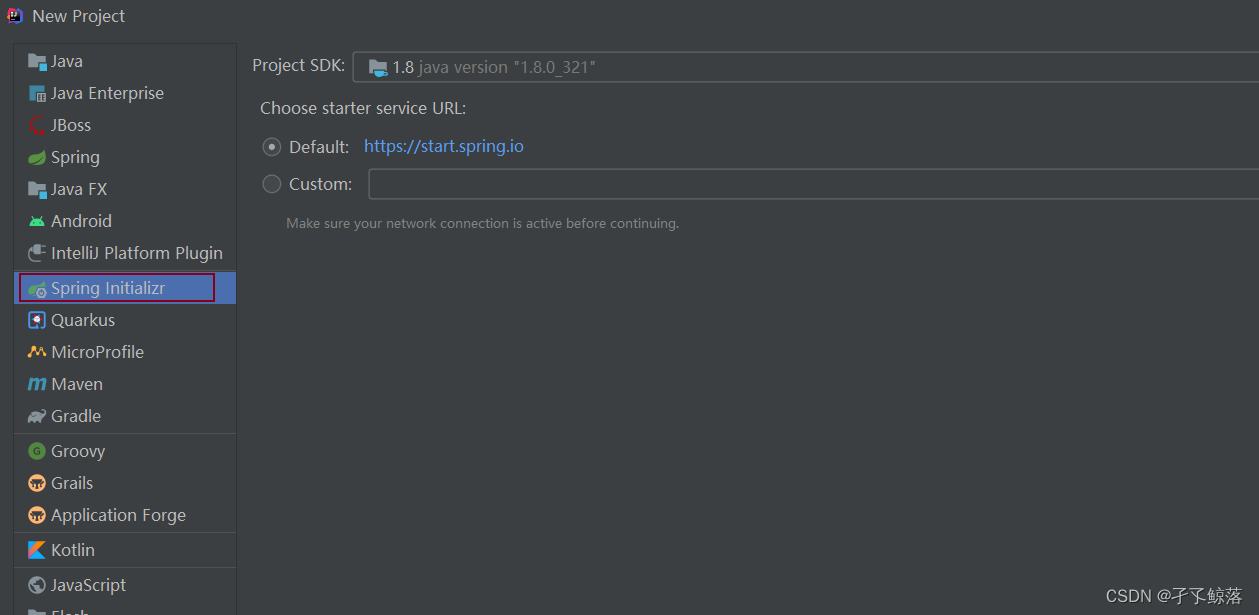
Task: Select the JavaScript globe icon
Action: (37, 585)
